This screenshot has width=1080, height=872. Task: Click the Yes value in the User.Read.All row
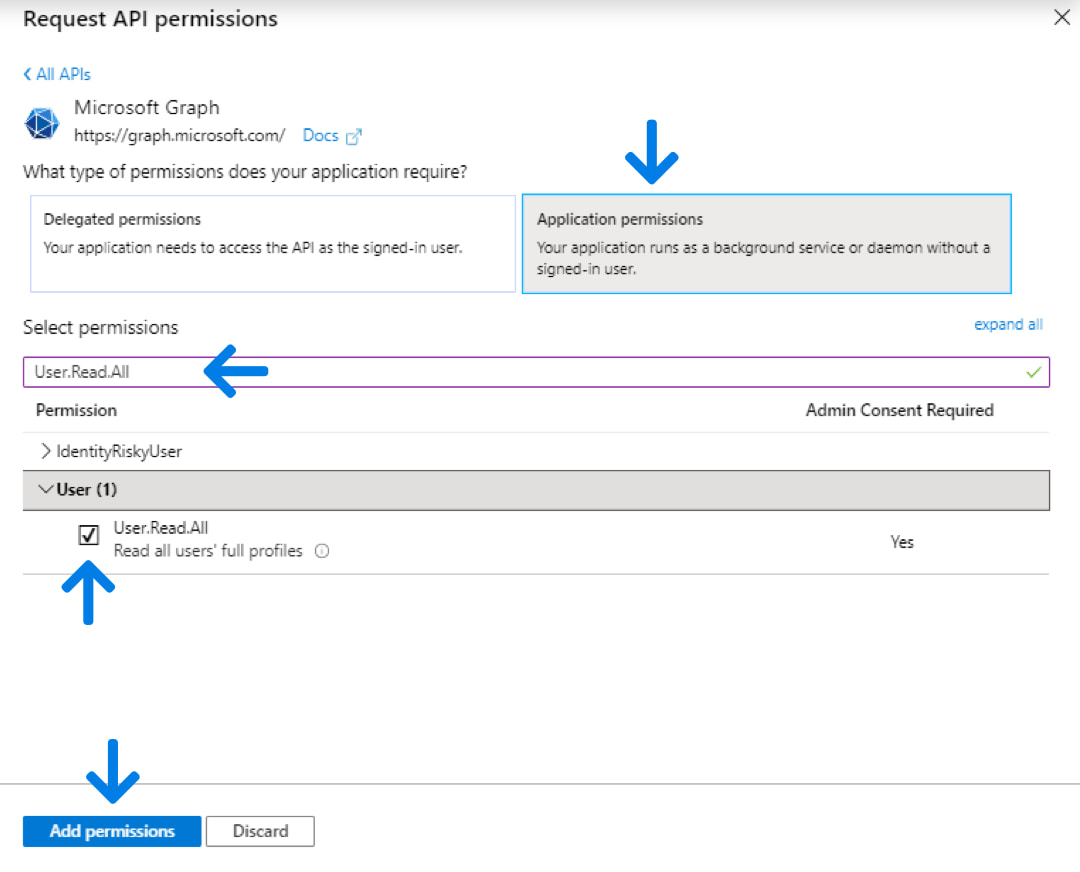pyautogui.click(x=902, y=542)
